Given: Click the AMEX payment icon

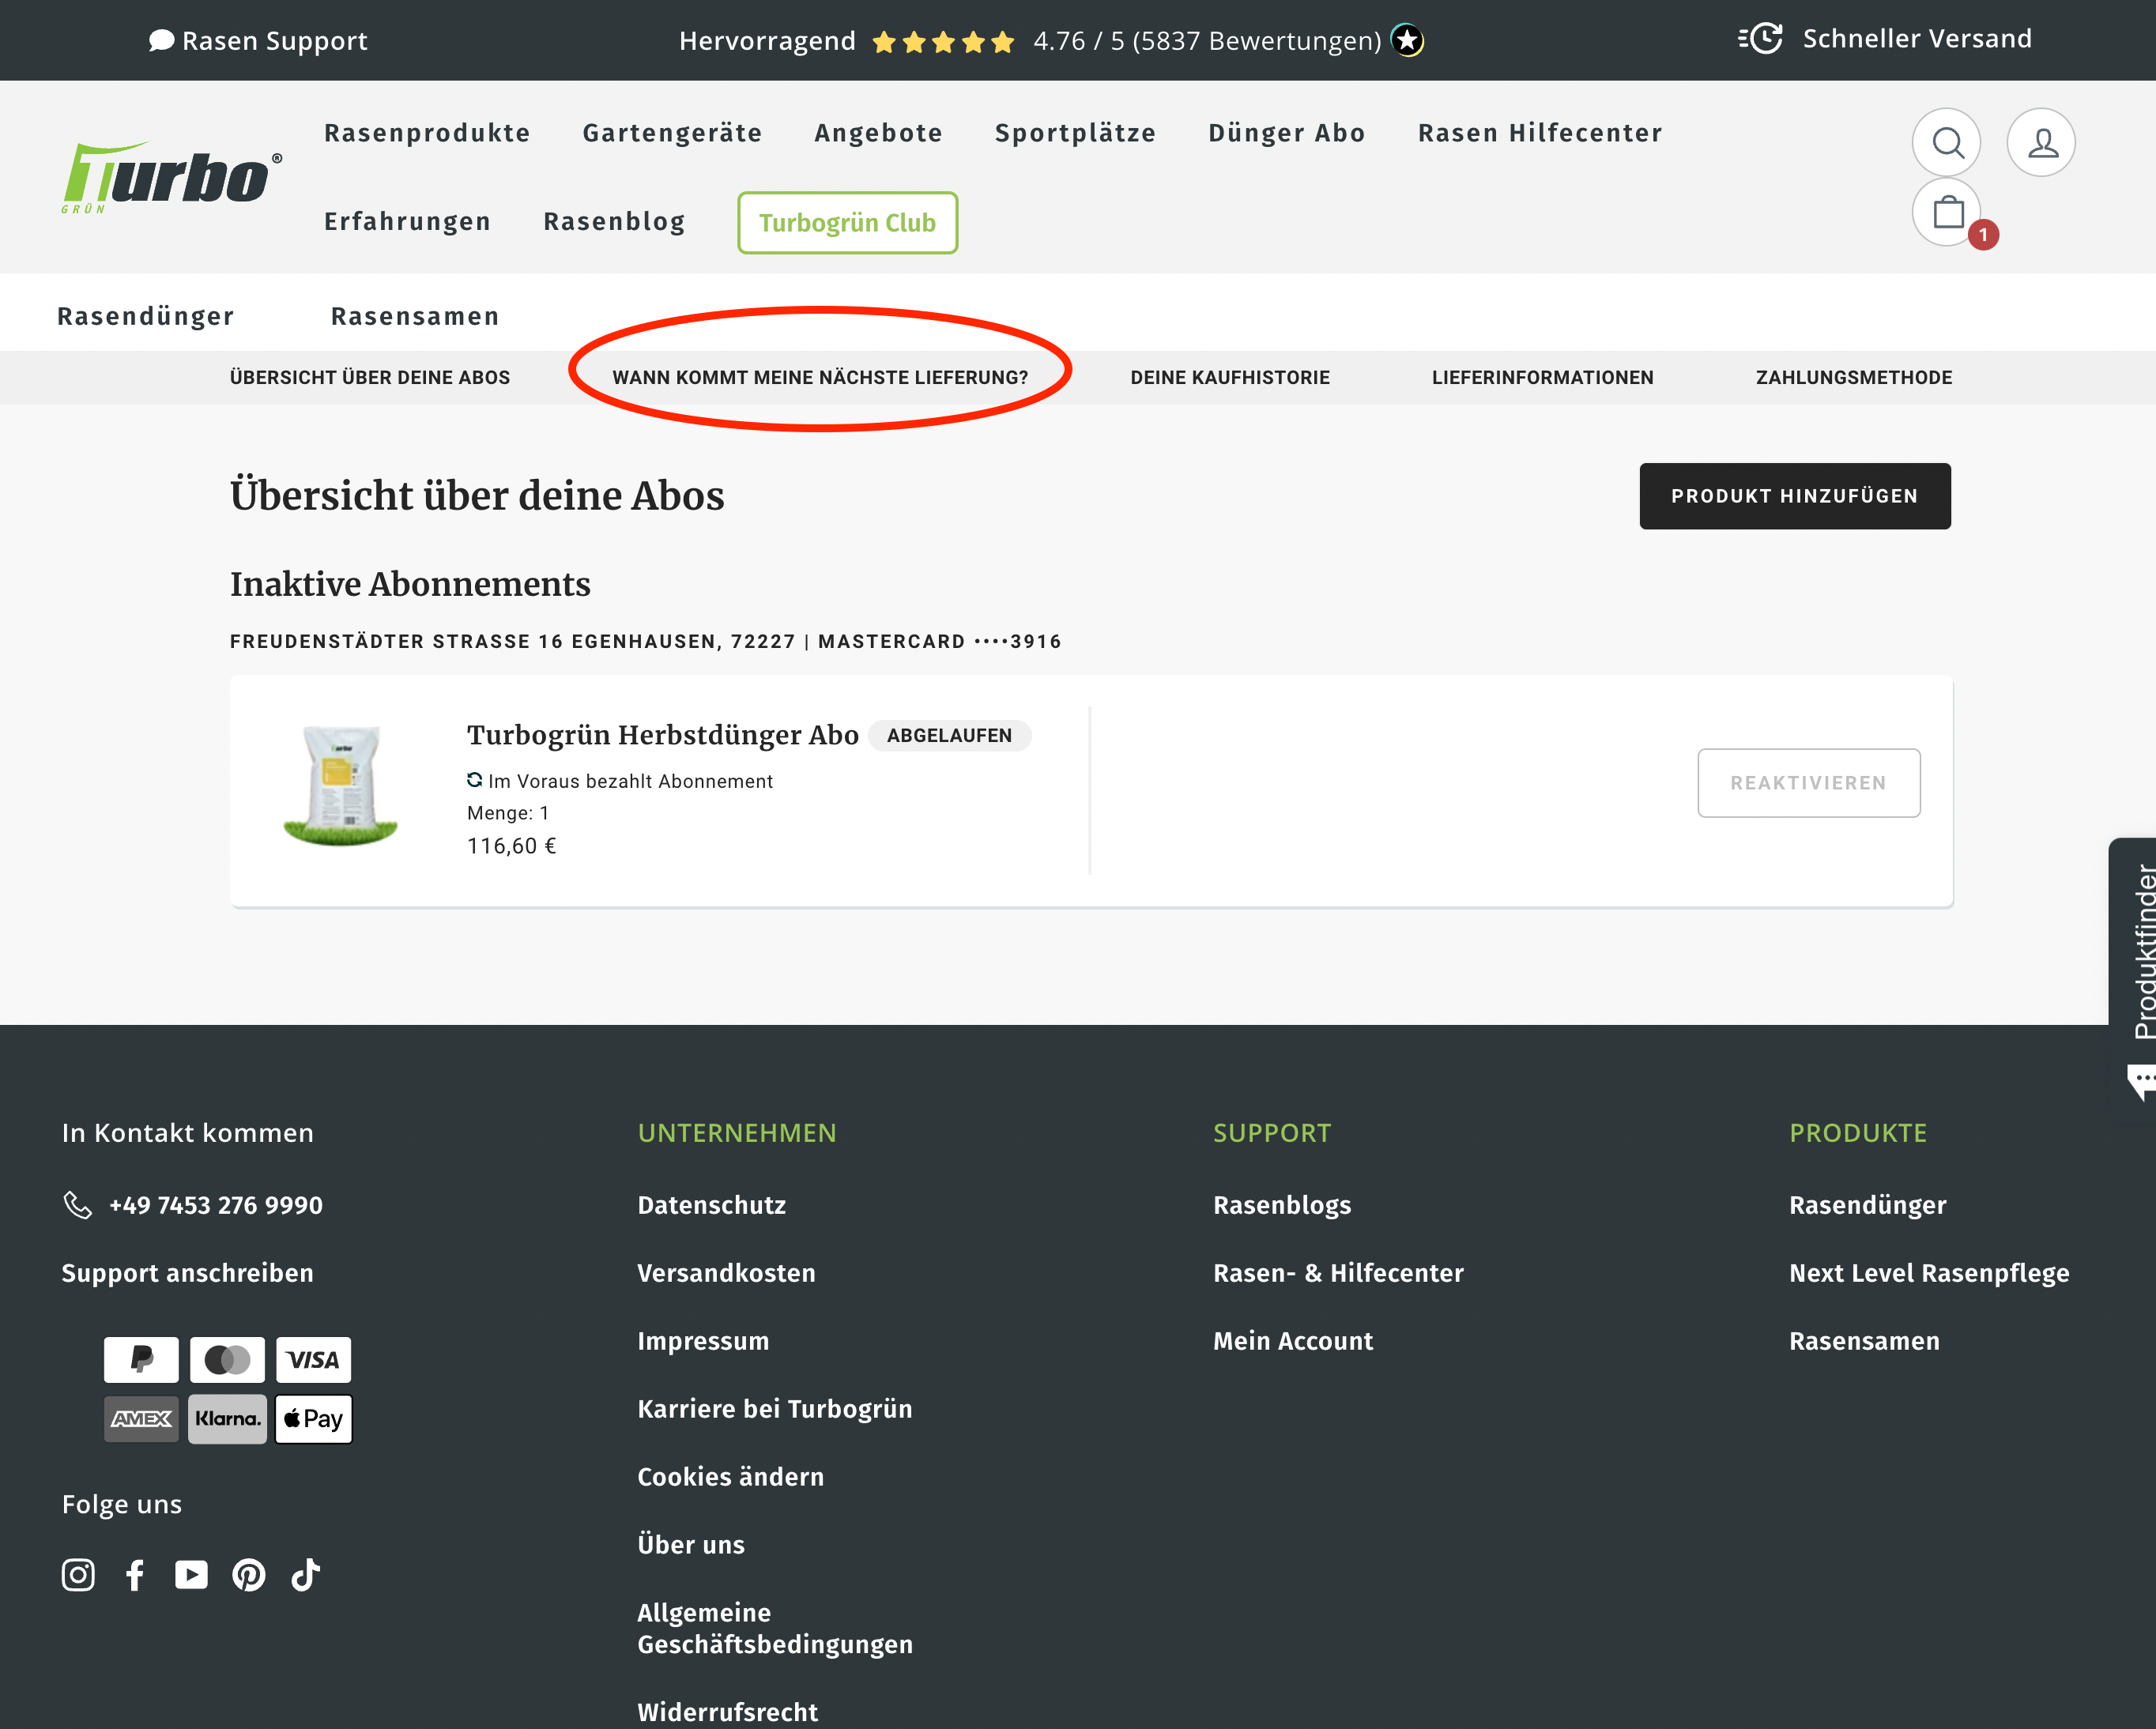Looking at the screenshot, I should click(x=141, y=1419).
